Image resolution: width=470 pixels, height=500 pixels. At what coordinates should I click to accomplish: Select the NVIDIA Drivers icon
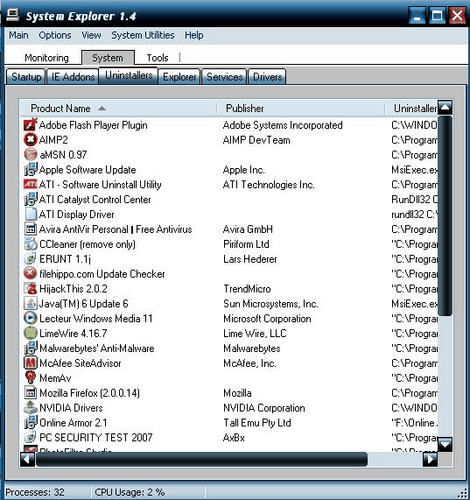coord(30,407)
